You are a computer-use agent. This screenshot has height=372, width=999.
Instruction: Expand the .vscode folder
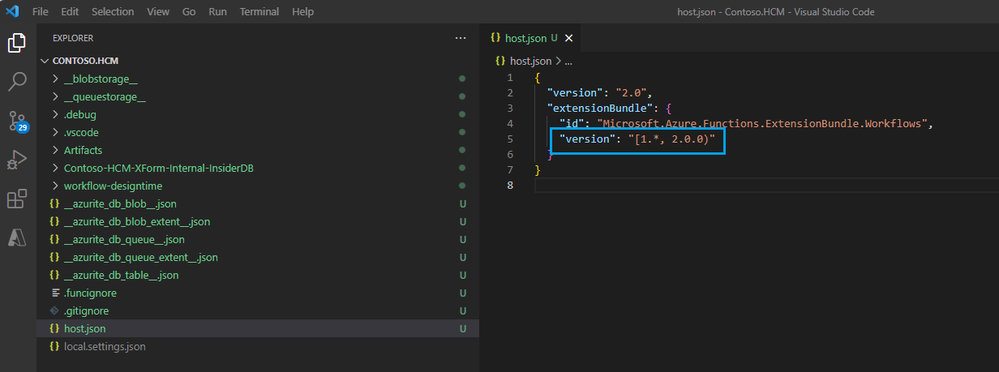[55, 132]
